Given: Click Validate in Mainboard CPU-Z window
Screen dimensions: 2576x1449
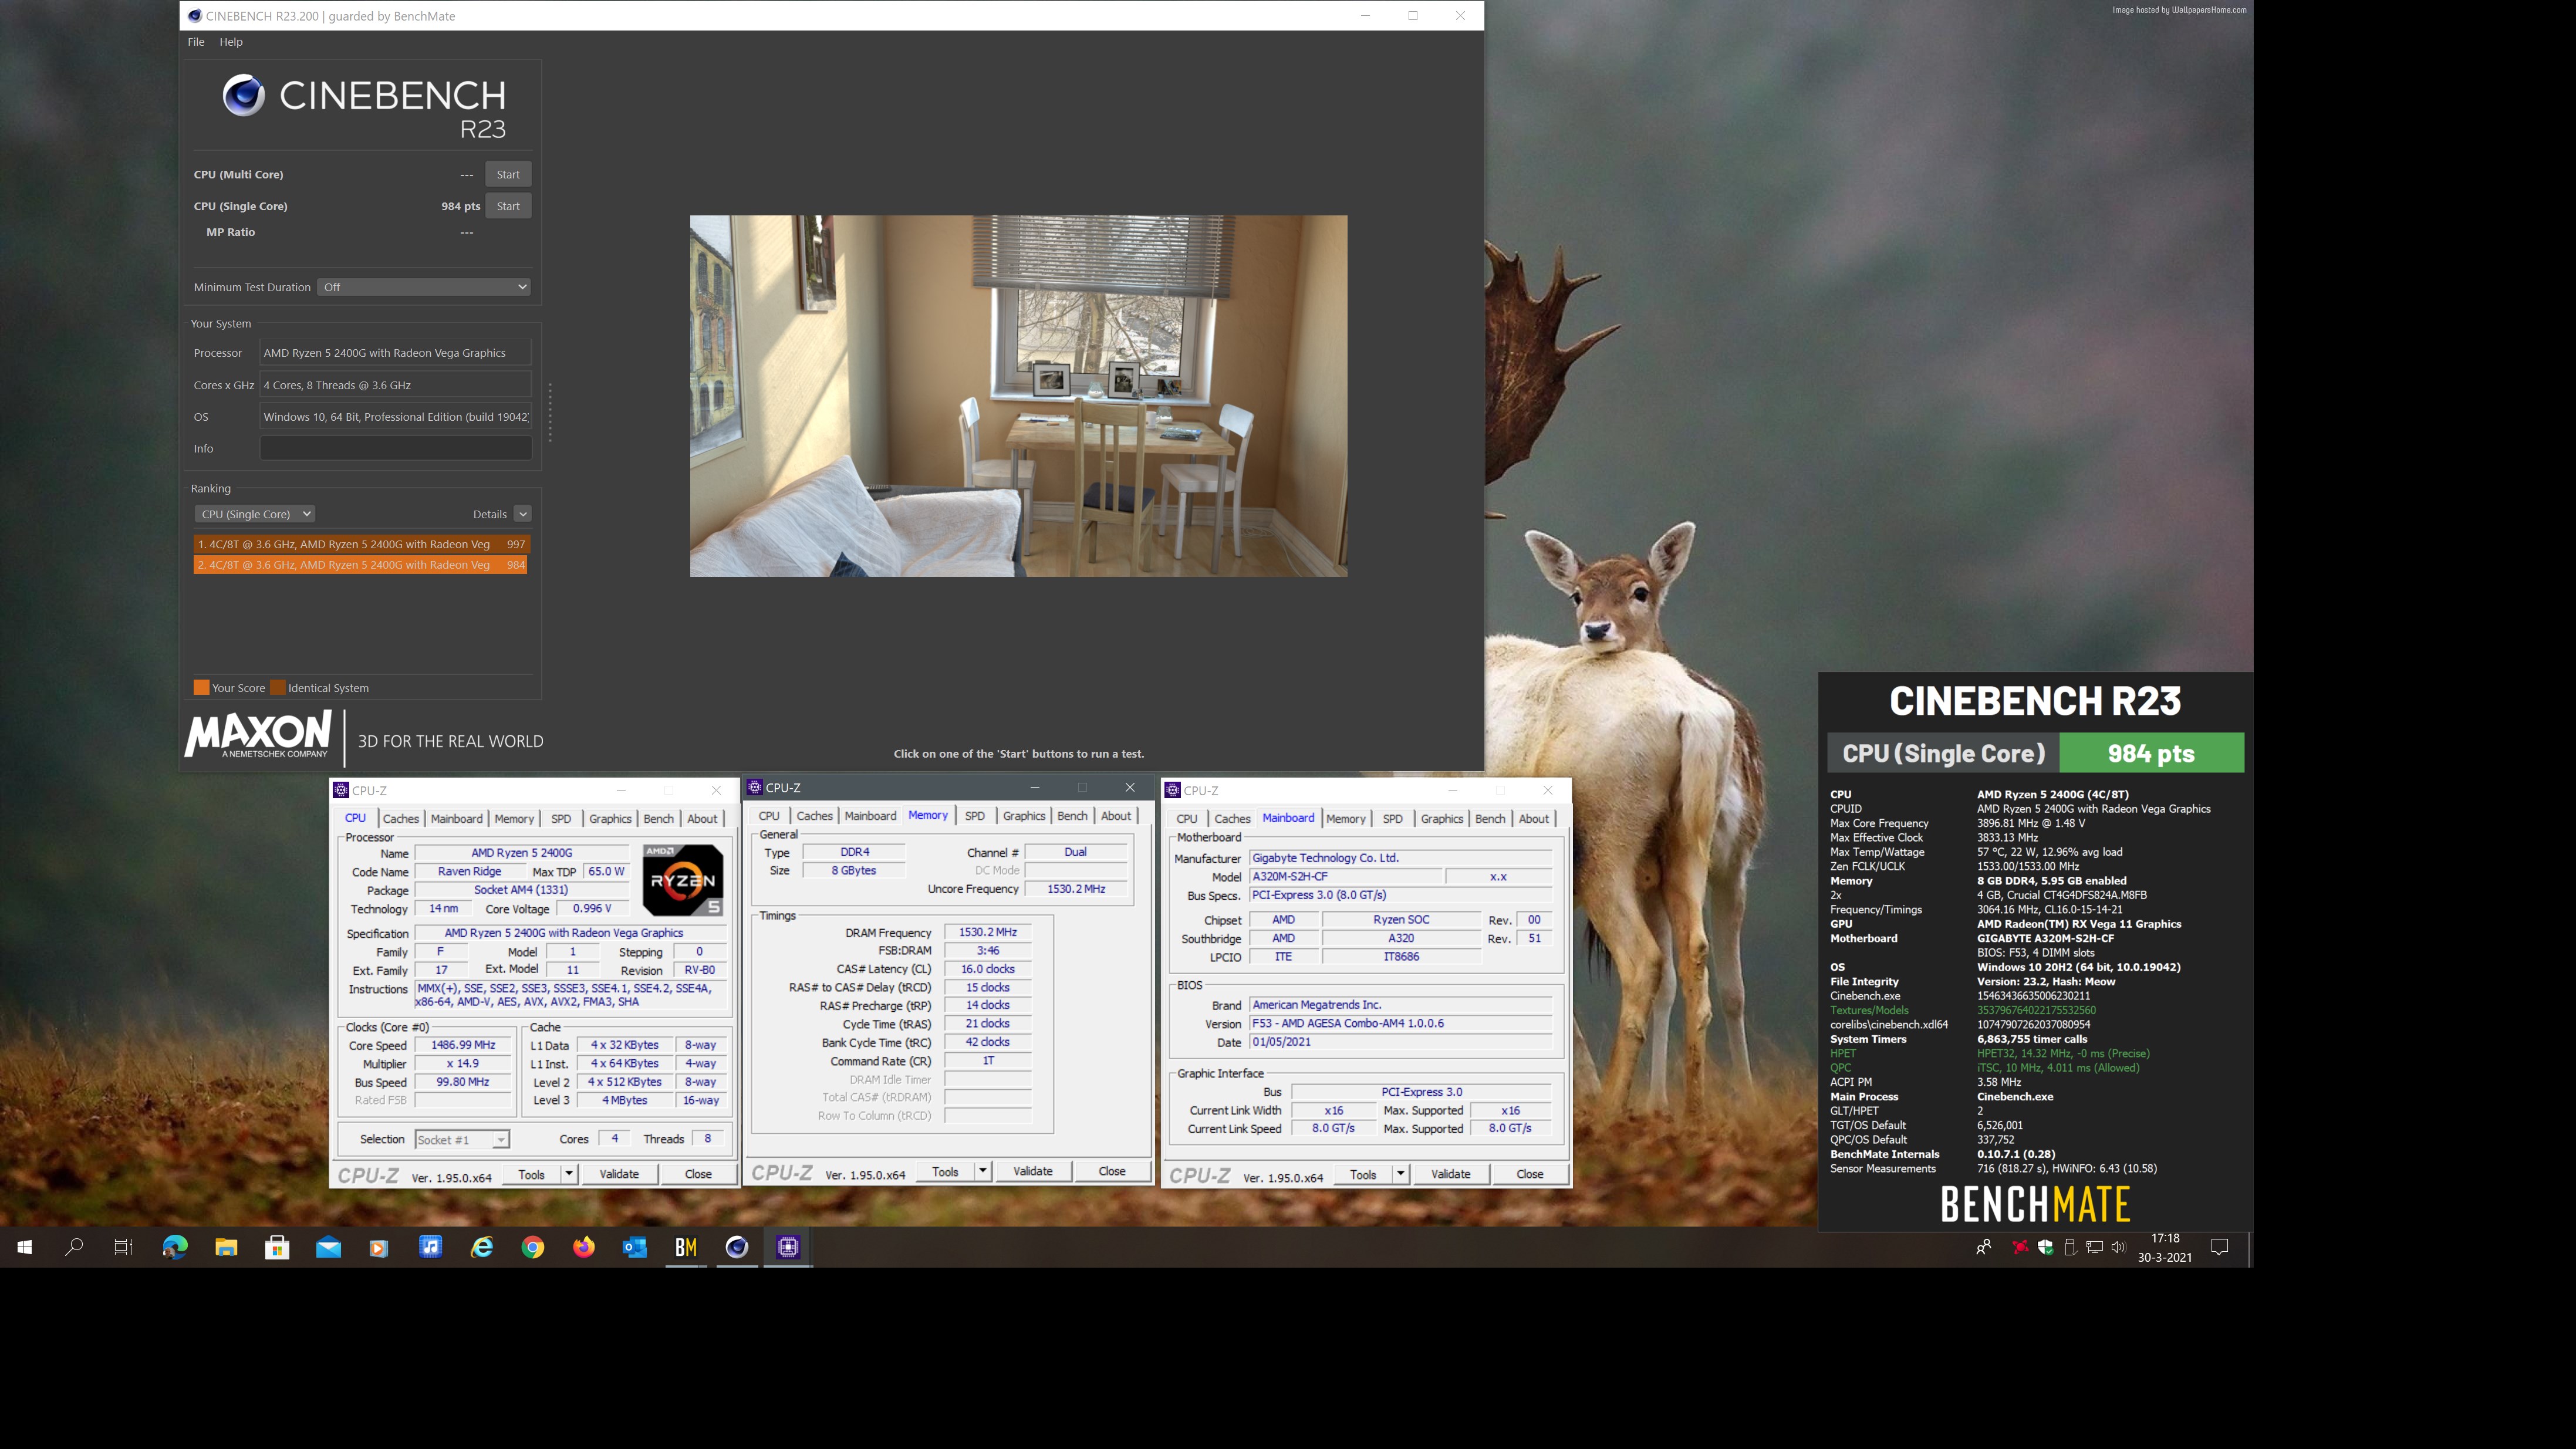Looking at the screenshot, I should (x=1451, y=1174).
